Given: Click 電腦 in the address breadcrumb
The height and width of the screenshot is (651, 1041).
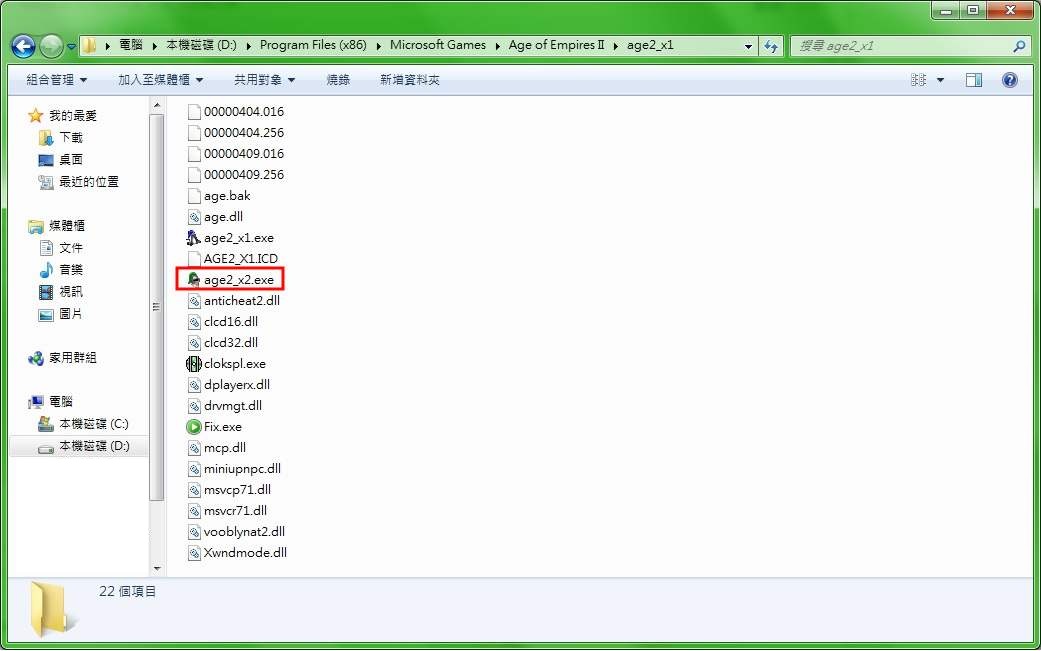Looking at the screenshot, I should 131,45.
